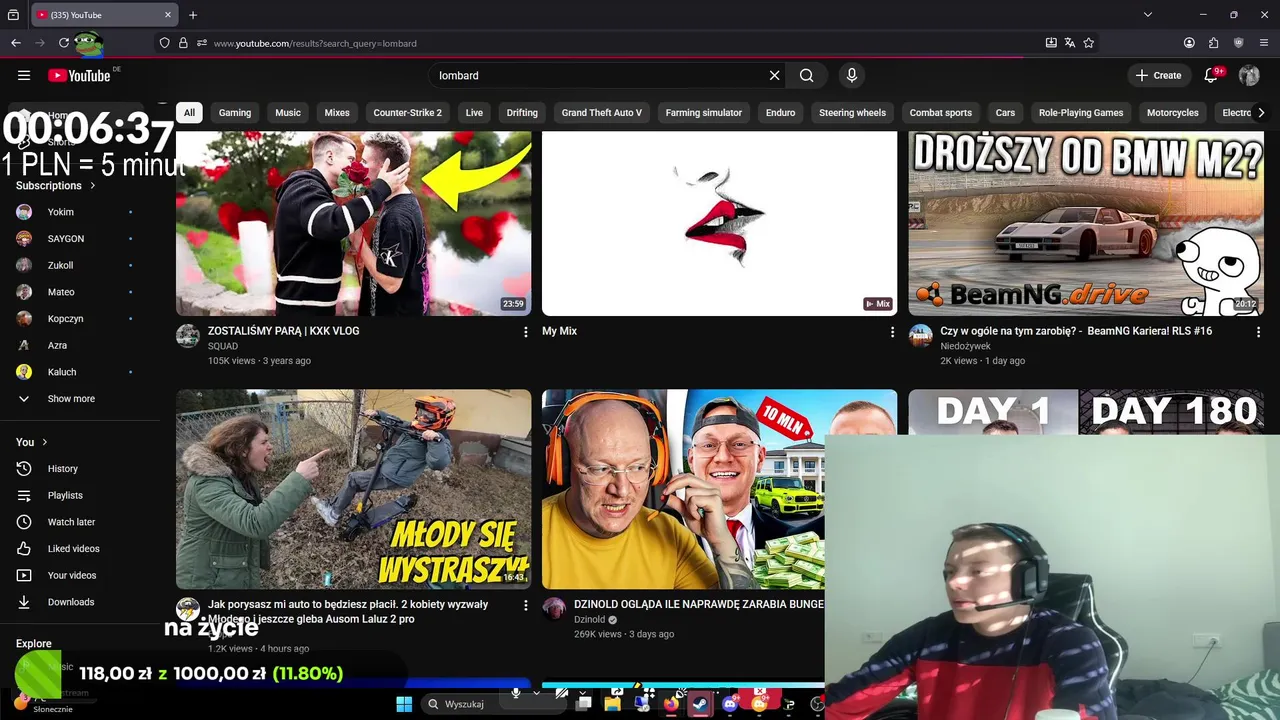Open the SQUAD channel name
Screen dimensions: 1280x720
(x=223, y=346)
